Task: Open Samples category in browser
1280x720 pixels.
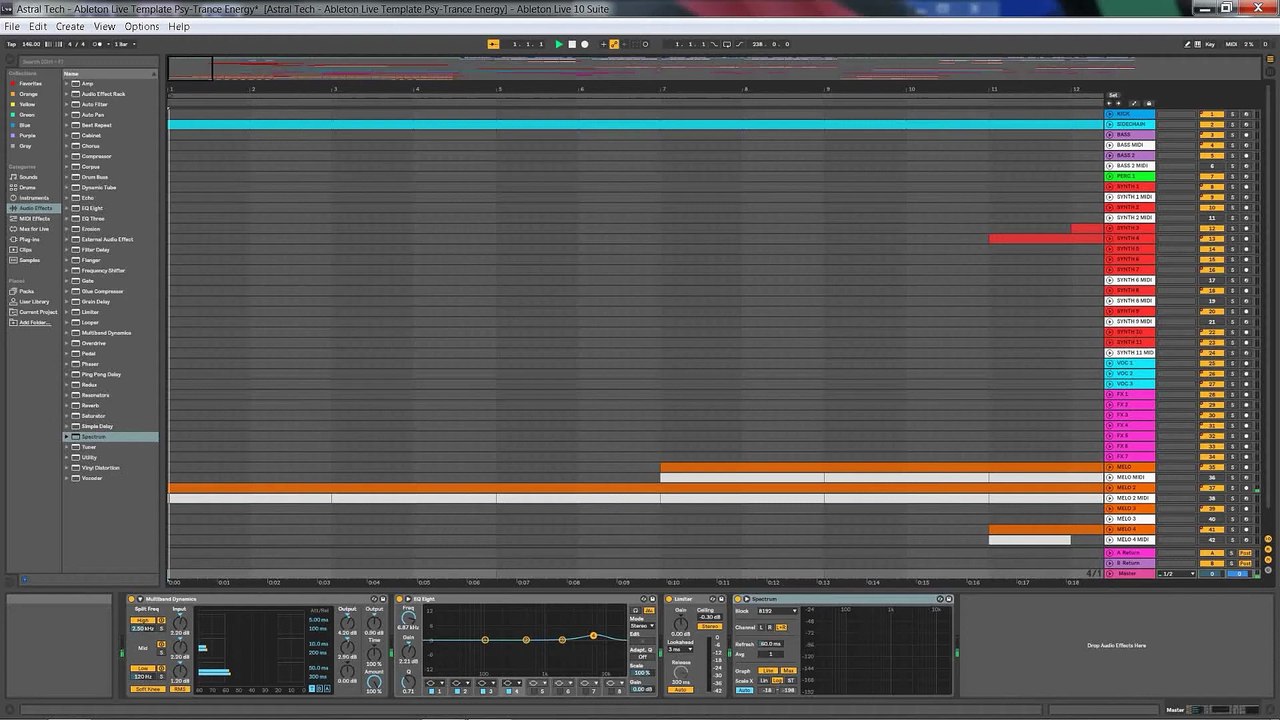Action: pos(29,260)
